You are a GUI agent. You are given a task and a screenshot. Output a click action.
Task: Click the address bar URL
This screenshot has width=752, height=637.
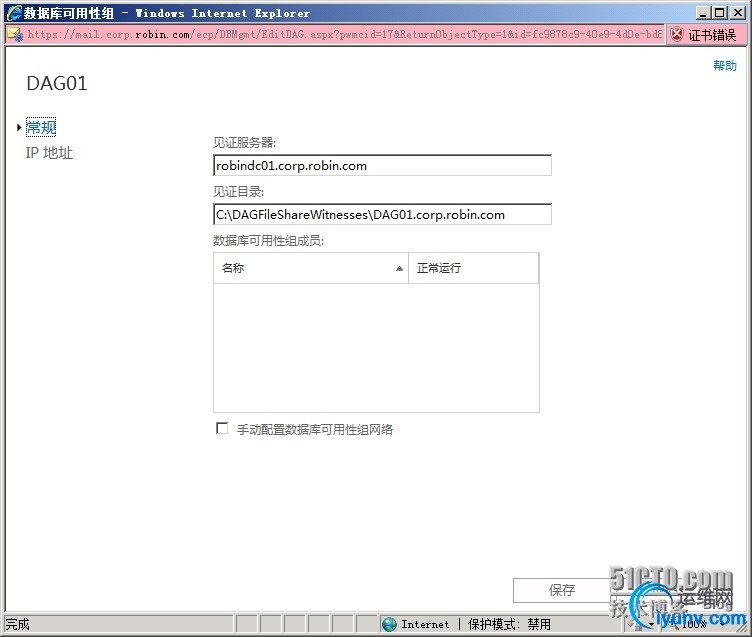click(x=344, y=35)
